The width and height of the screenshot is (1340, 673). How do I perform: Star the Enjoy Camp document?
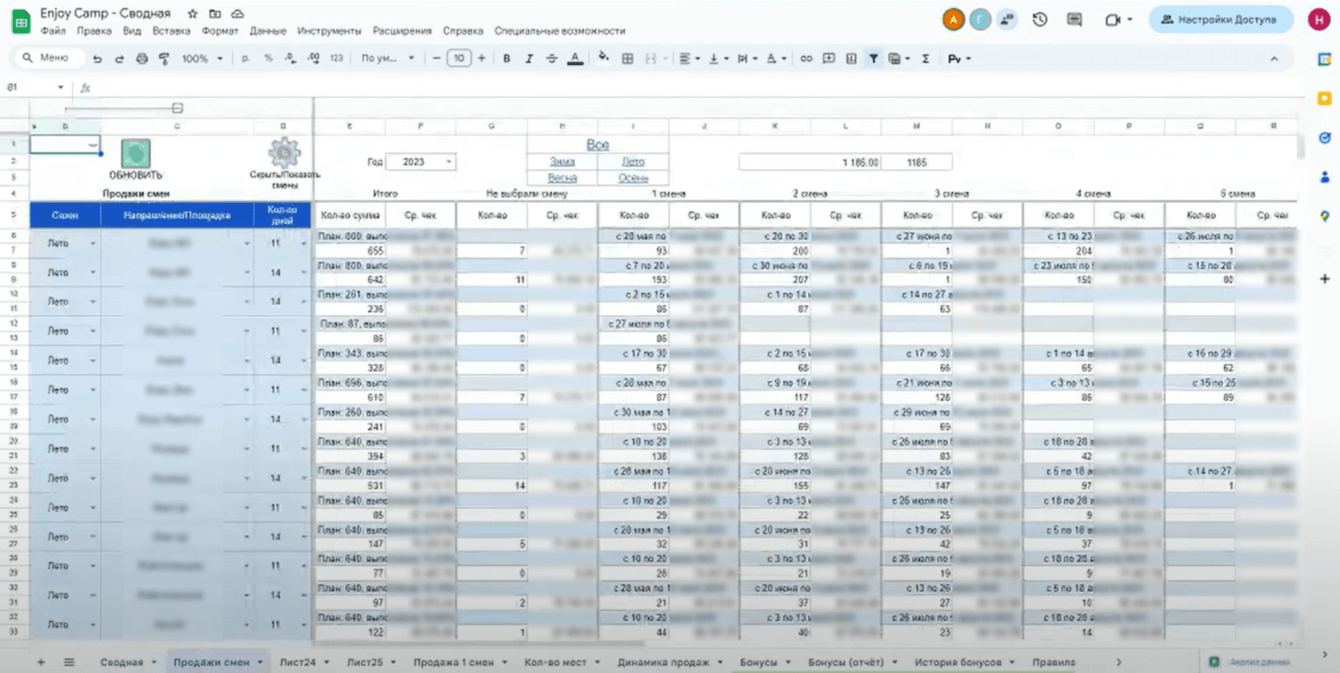[193, 14]
